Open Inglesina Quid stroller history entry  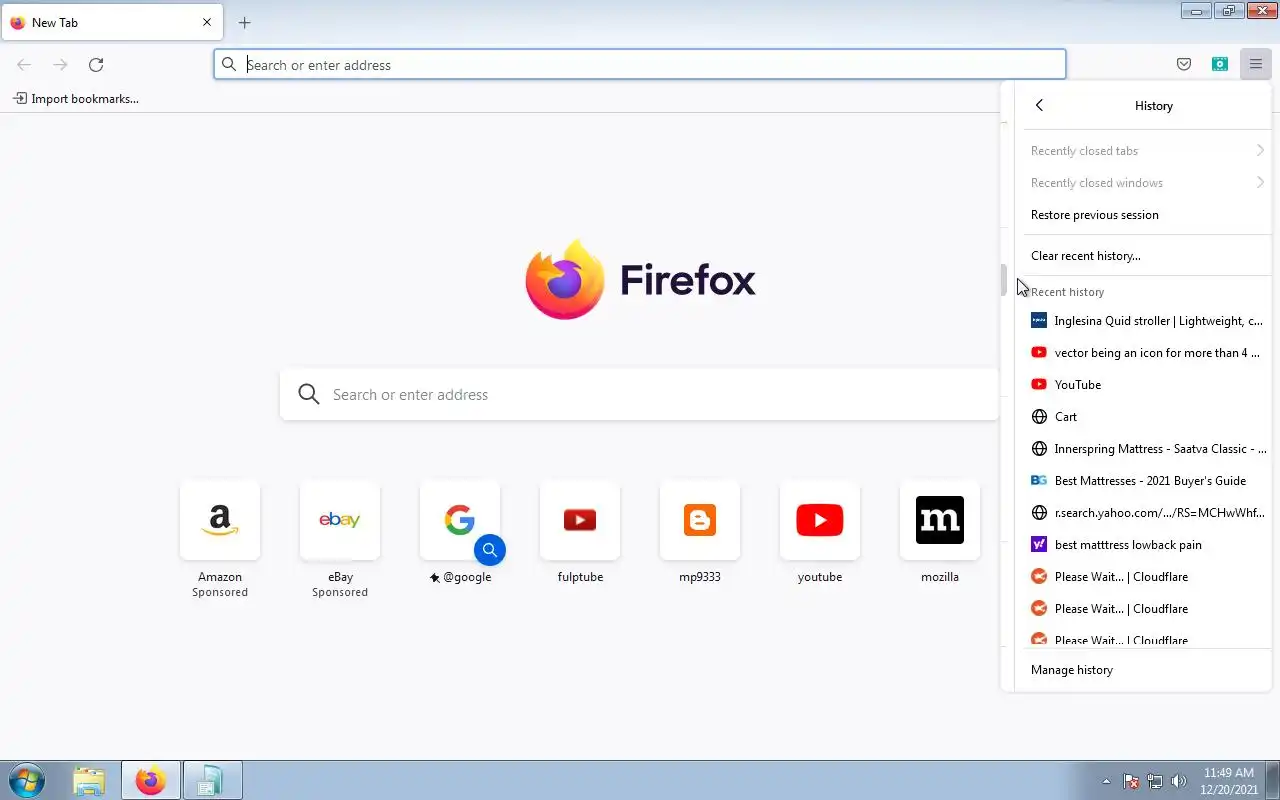(x=1146, y=321)
